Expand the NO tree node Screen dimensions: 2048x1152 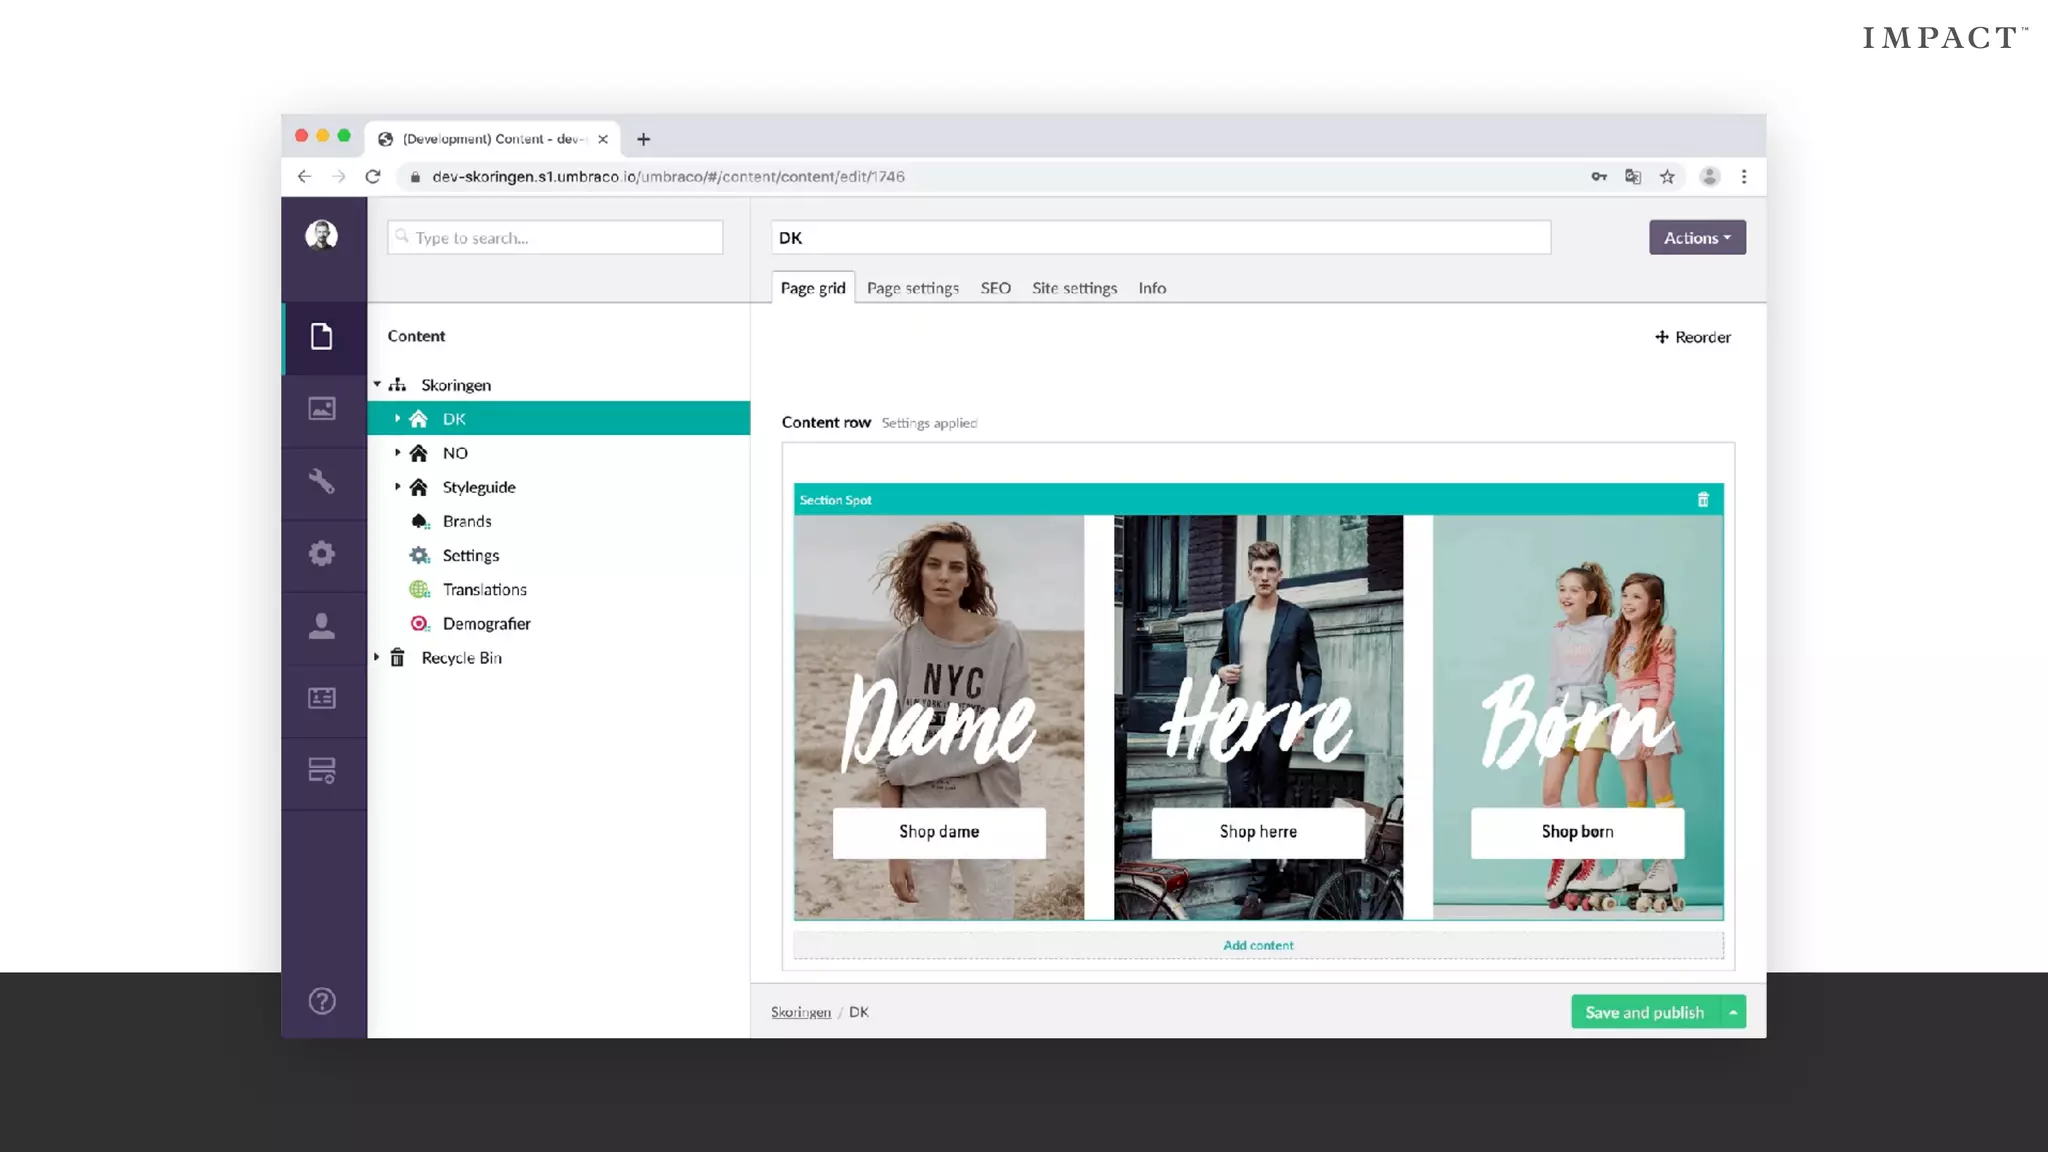397,453
